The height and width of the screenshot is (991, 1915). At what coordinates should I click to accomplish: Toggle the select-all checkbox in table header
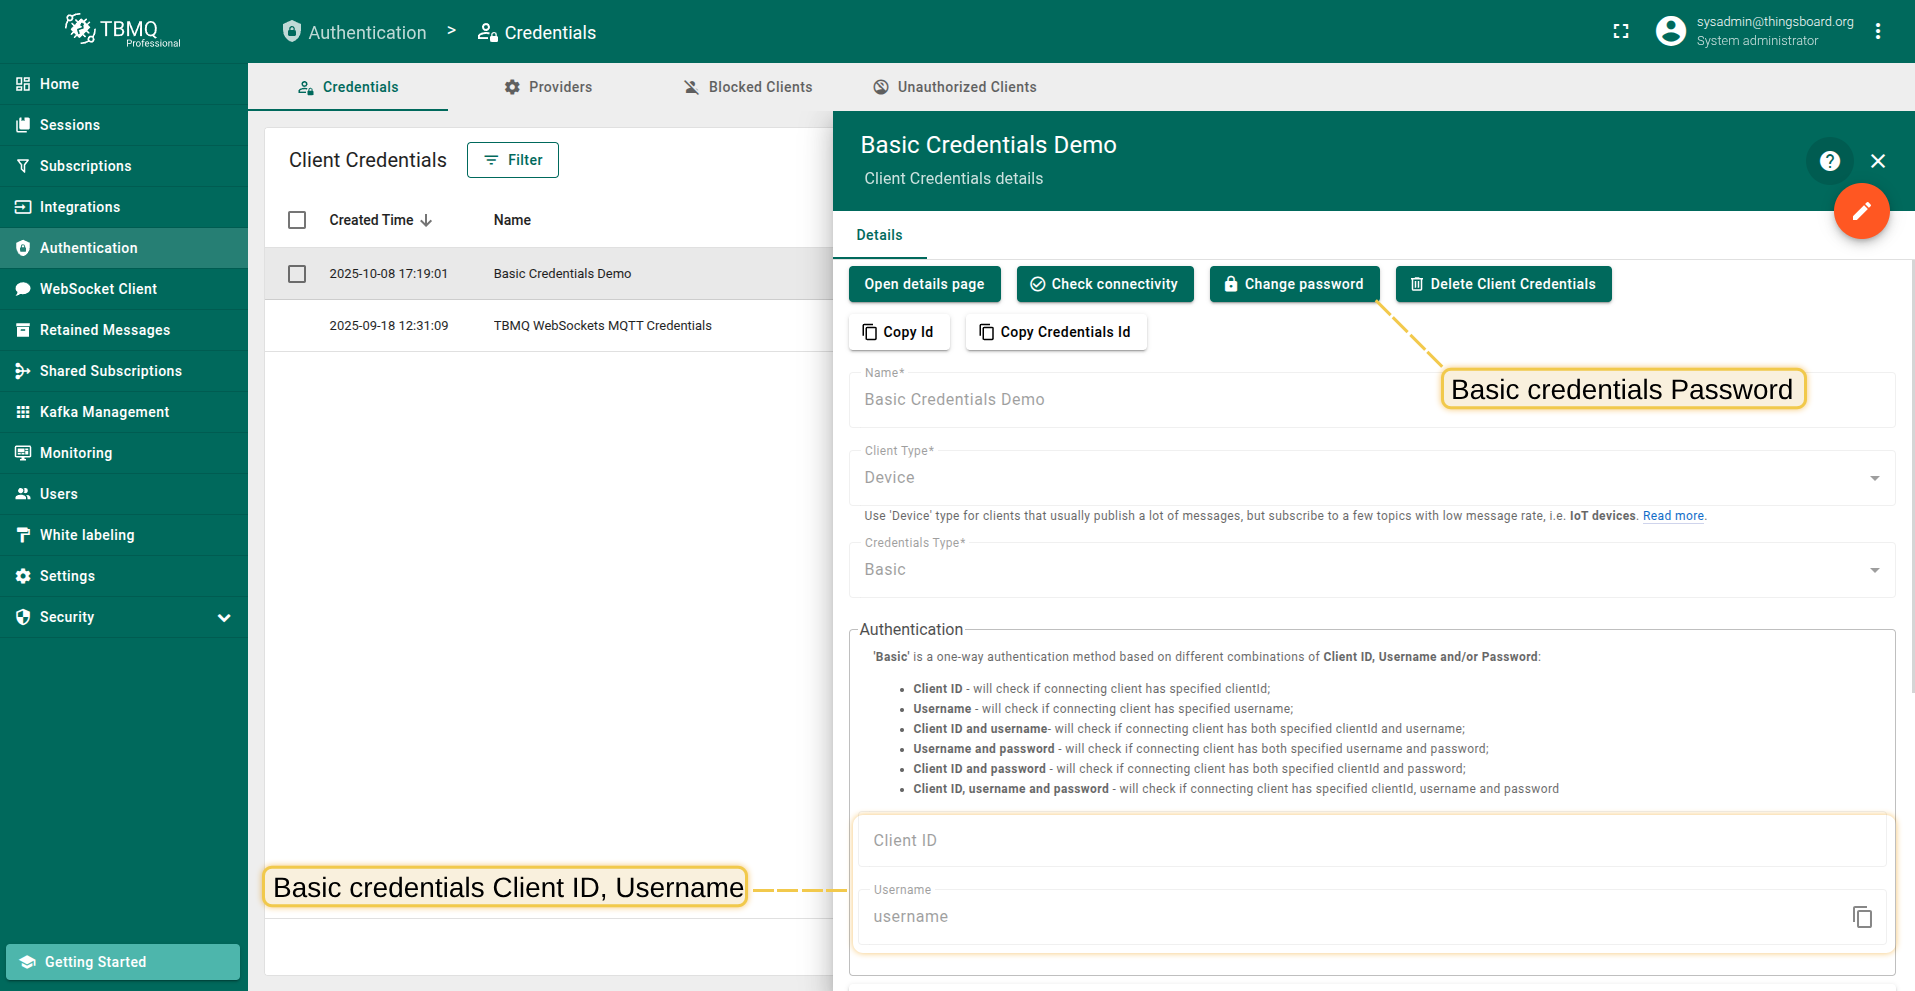pos(297,220)
